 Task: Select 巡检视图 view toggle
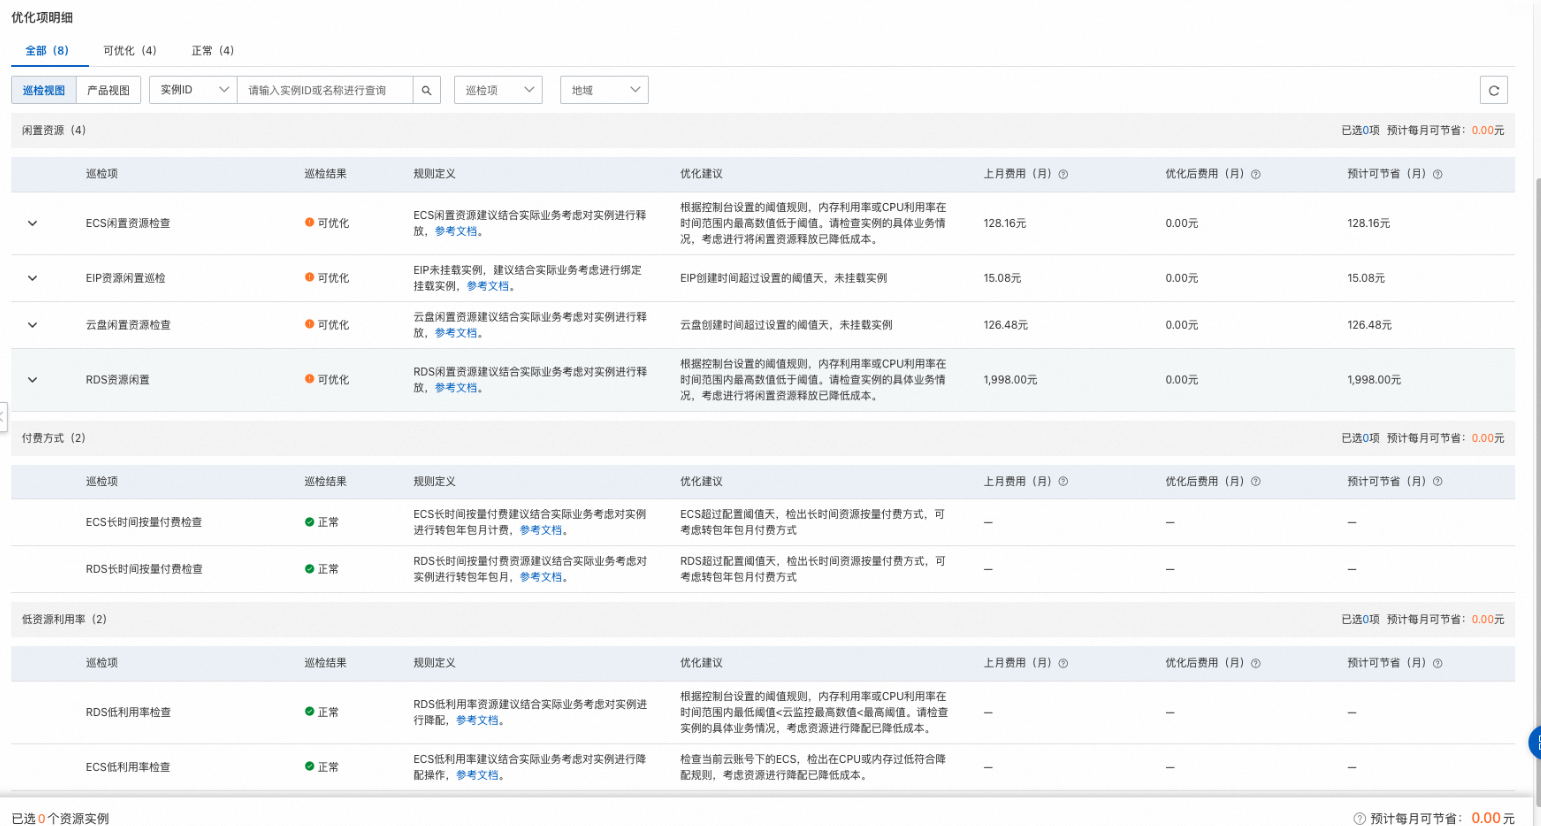point(44,90)
